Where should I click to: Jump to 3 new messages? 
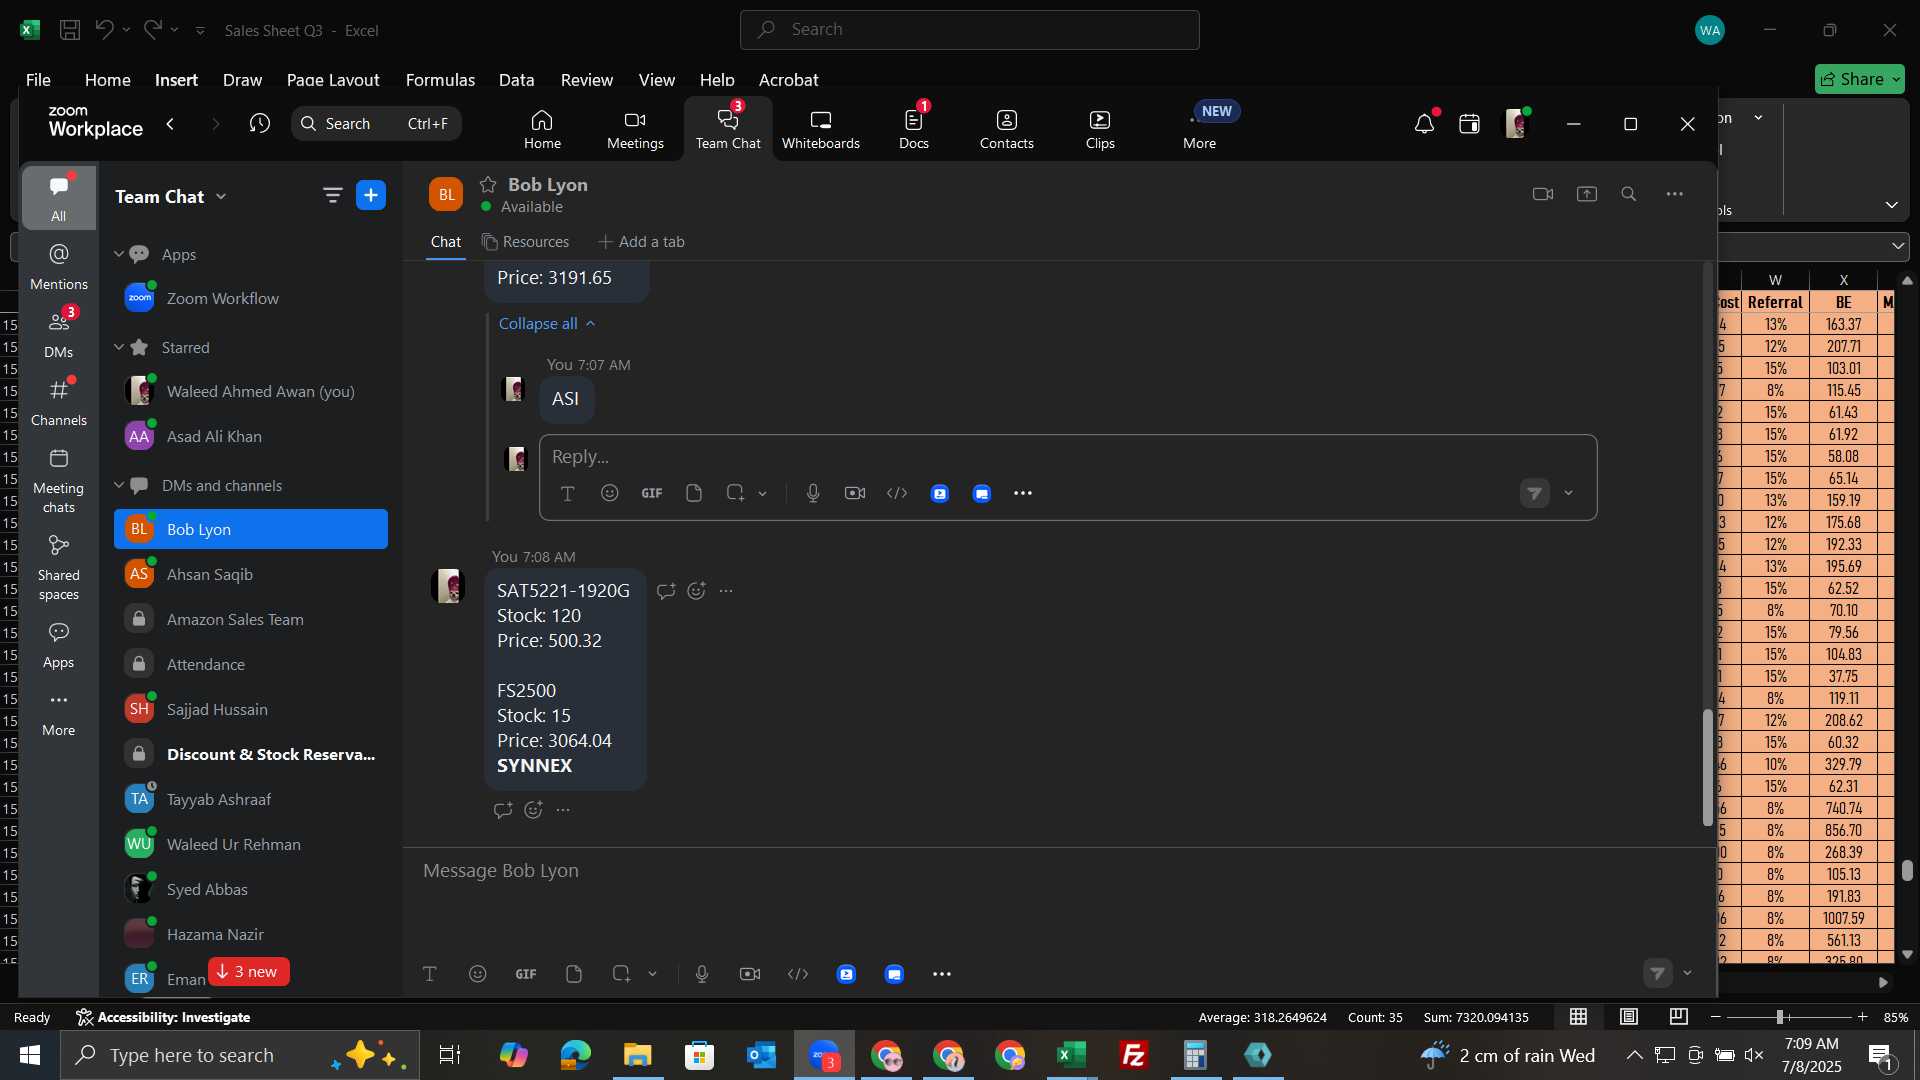[248, 972]
